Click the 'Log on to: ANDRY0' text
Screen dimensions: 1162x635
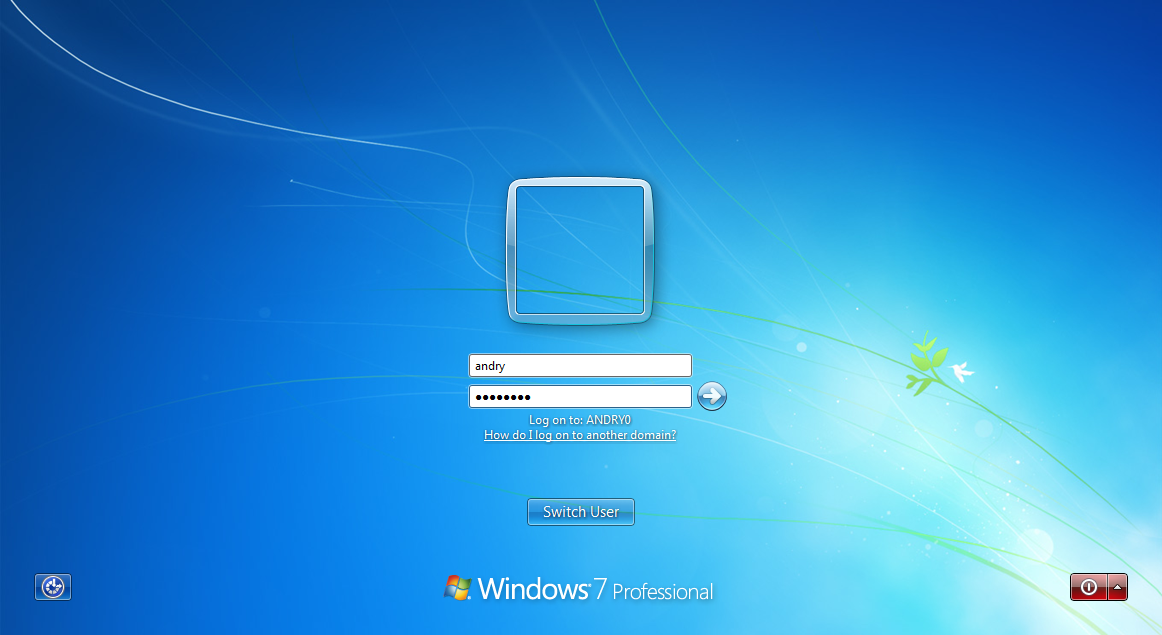[580, 419]
